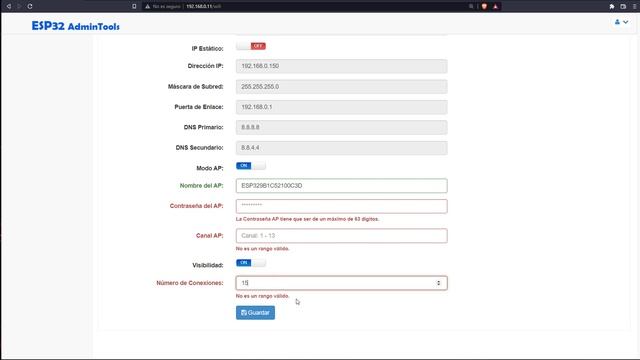Screen dimensions: 640x360
Task: Click the not-secure warning icon in the address bar
Action: coord(148,7)
